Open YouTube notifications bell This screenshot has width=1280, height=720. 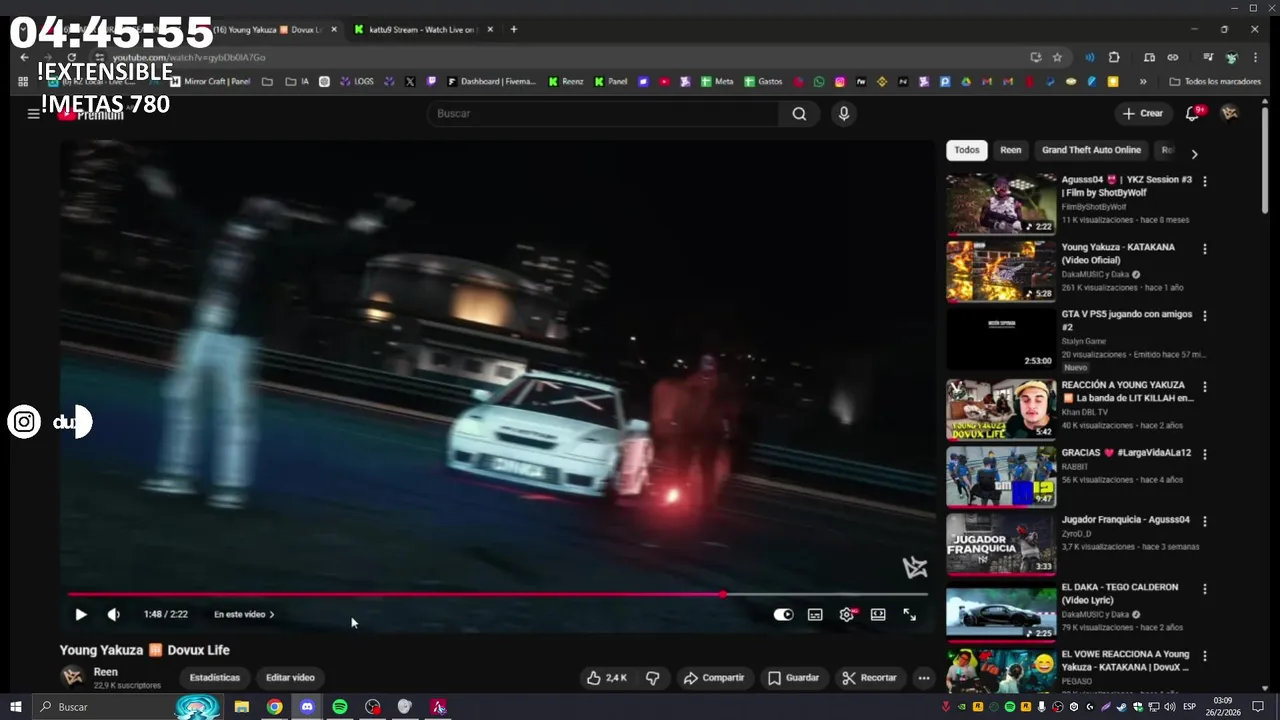coord(1192,114)
